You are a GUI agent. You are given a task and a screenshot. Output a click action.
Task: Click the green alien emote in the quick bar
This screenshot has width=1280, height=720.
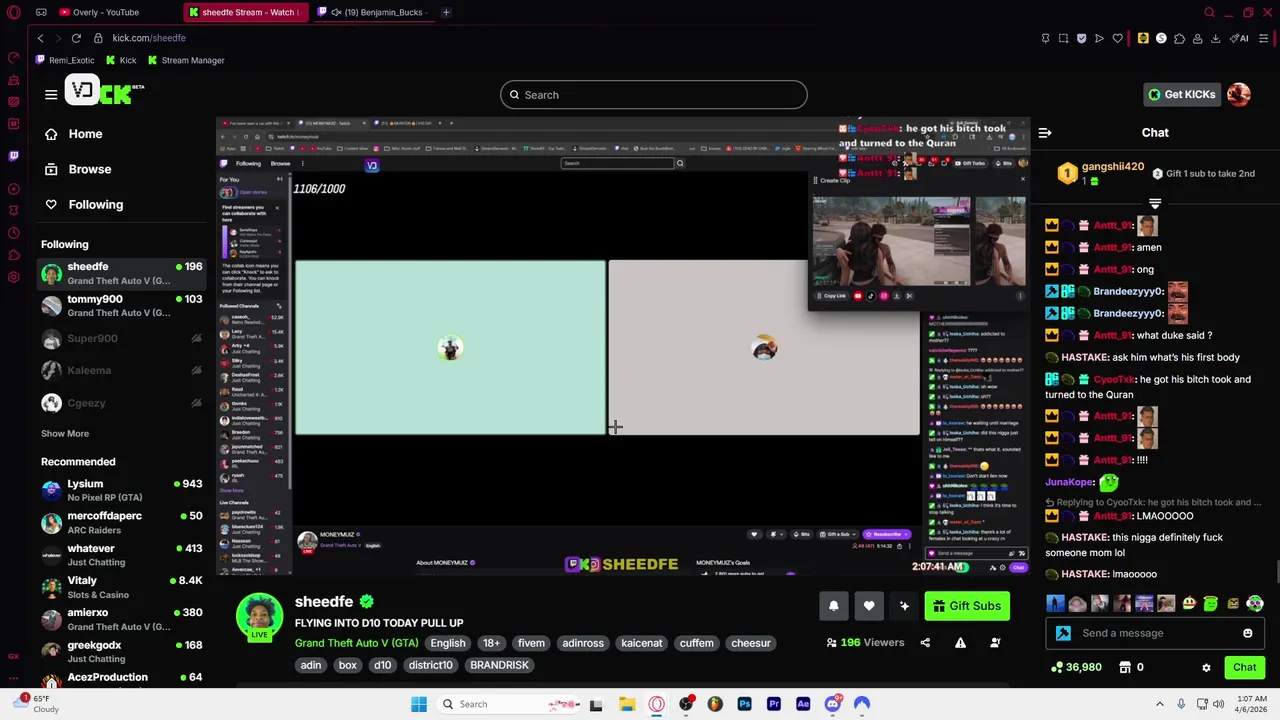pyautogui.click(x=1210, y=603)
